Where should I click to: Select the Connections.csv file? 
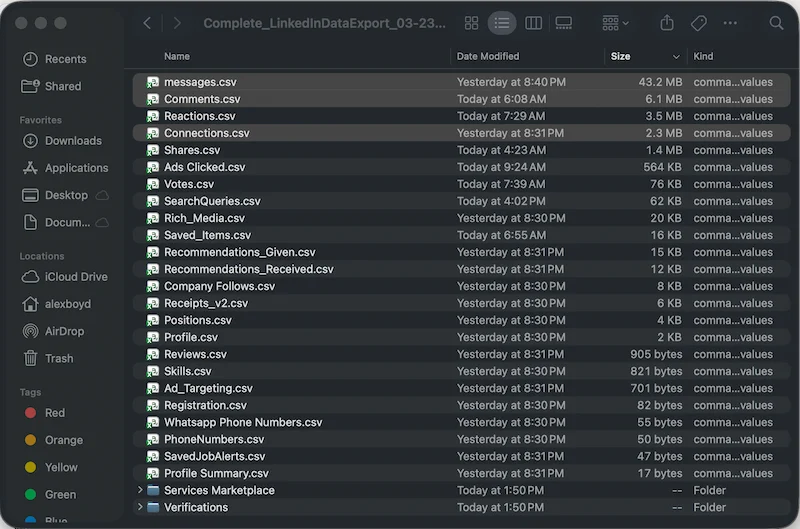coord(462,133)
